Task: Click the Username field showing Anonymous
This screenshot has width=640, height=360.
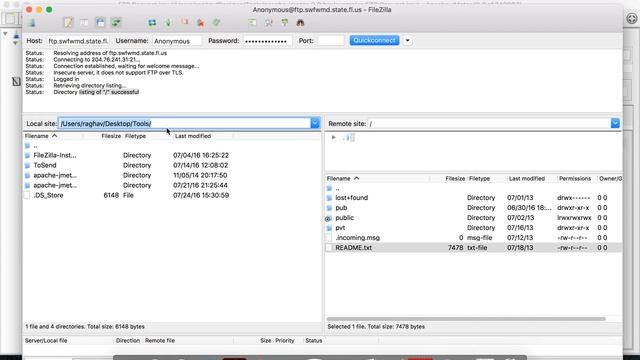Action: click(x=177, y=41)
